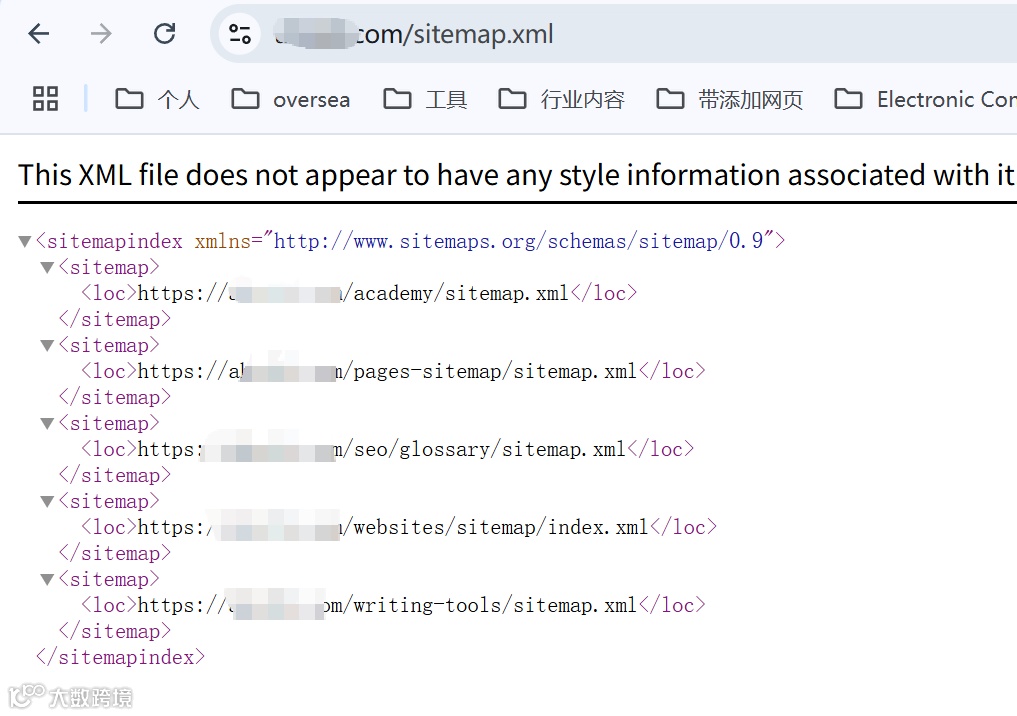
Task: Click the academy/sitemap.xml loc text
Action: click(x=353, y=293)
